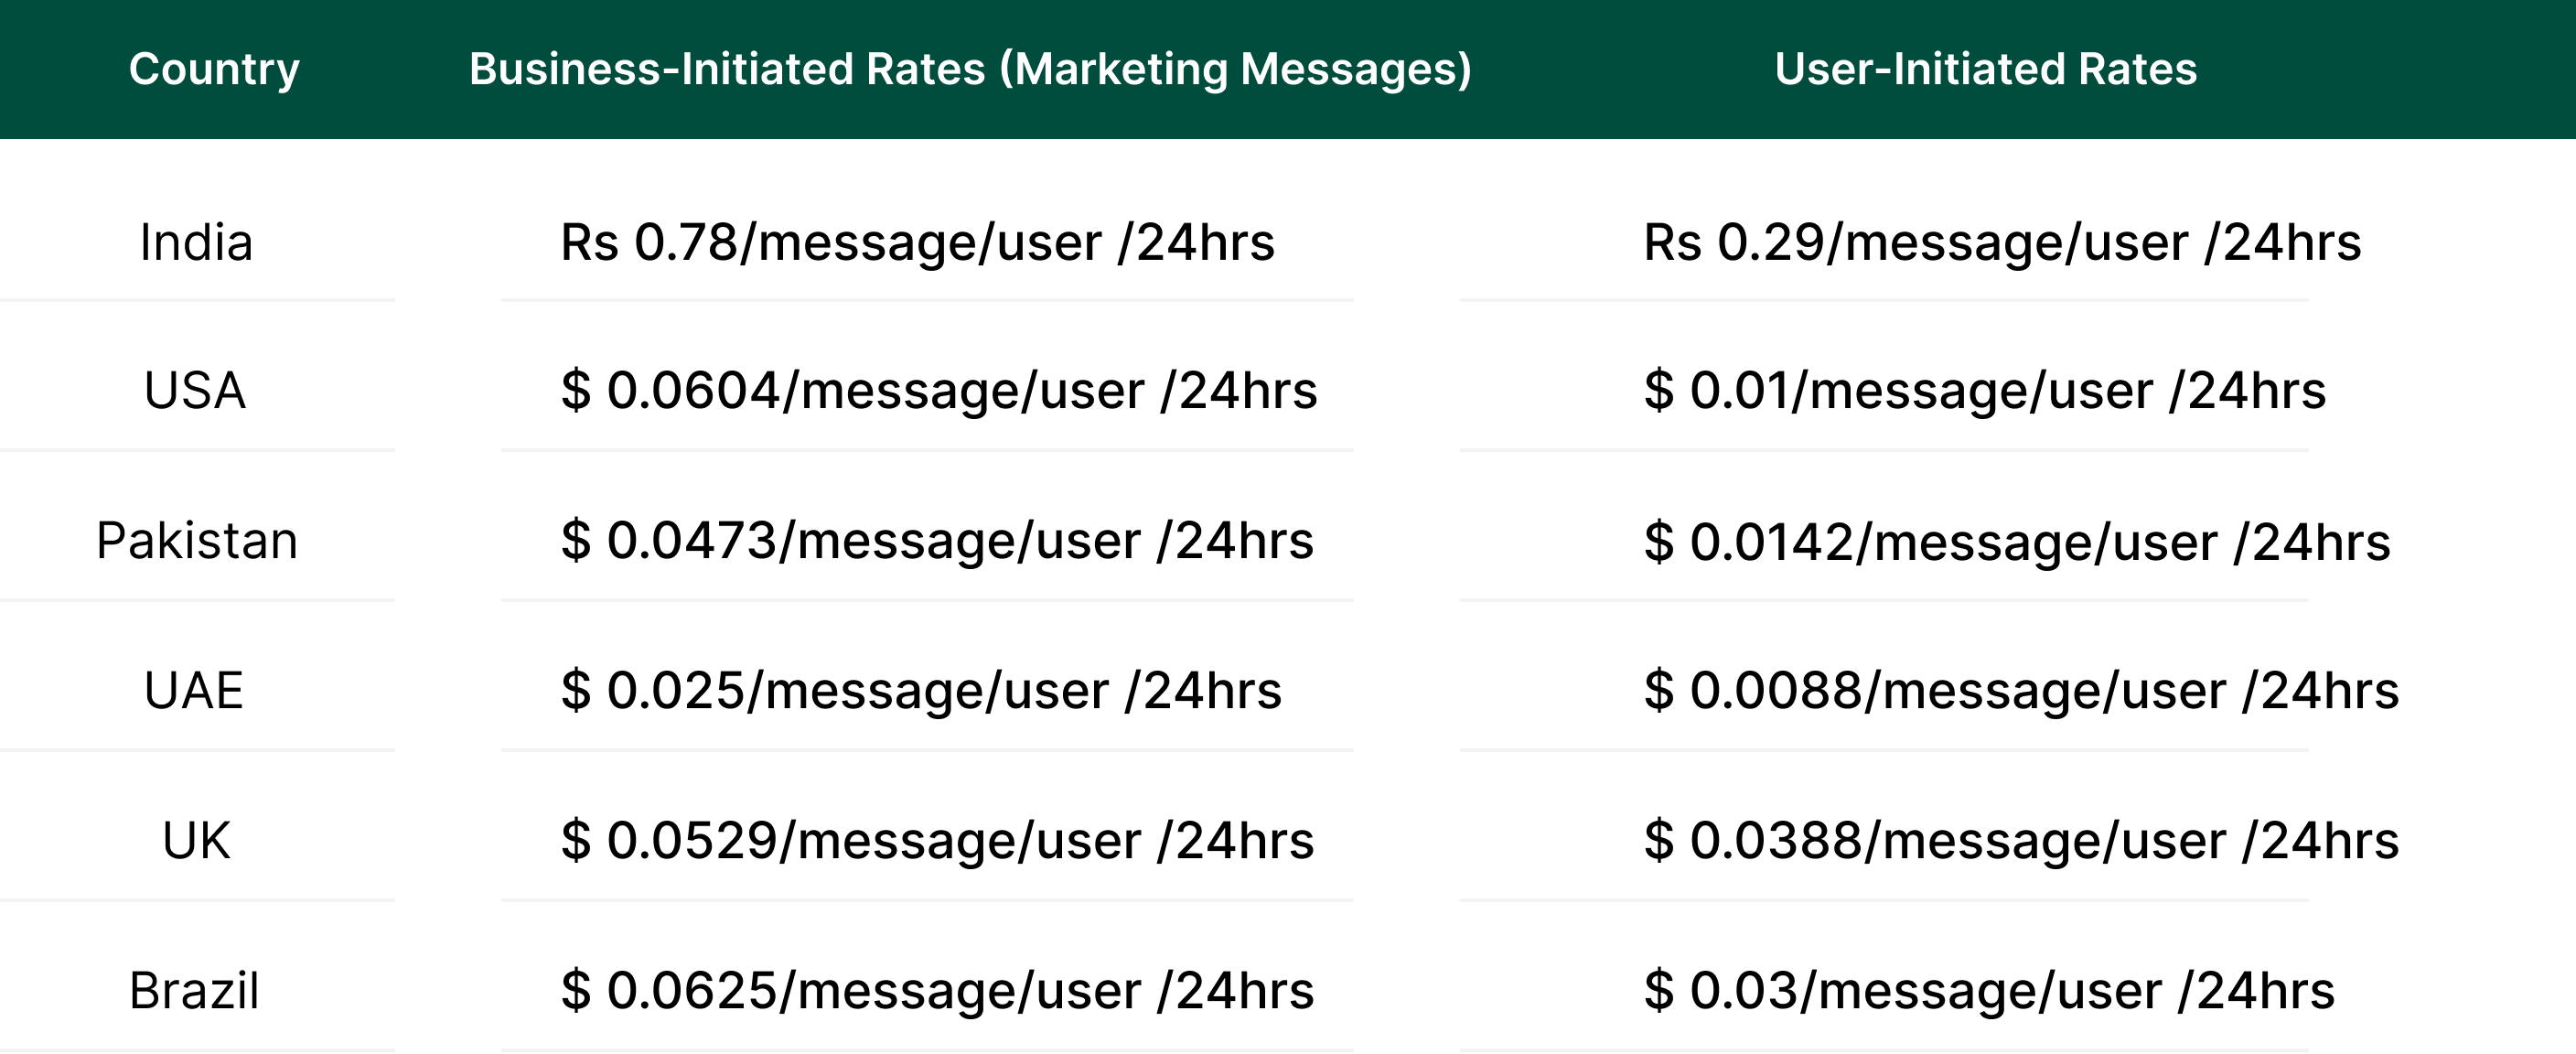Click the UK country cell
The image size is (2576, 1054).
196,840
